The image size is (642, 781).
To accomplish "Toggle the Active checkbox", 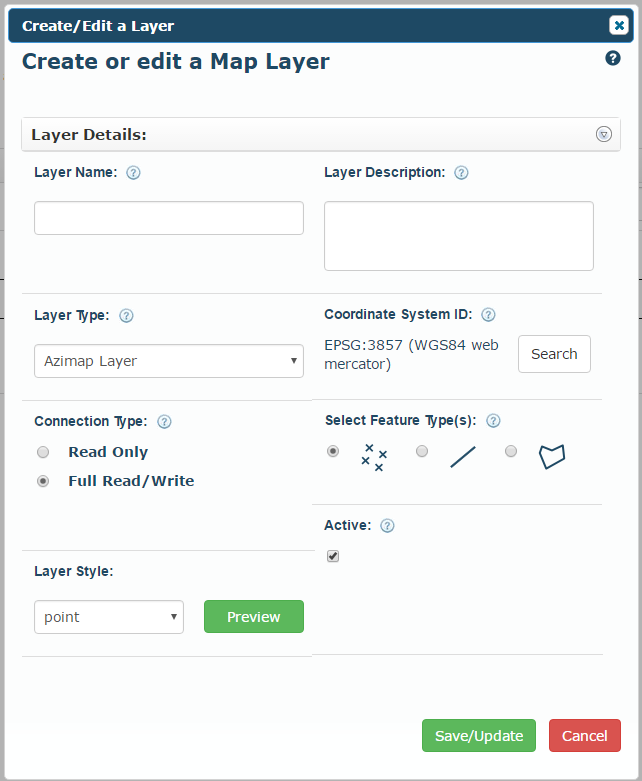I will click(x=333, y=556).
